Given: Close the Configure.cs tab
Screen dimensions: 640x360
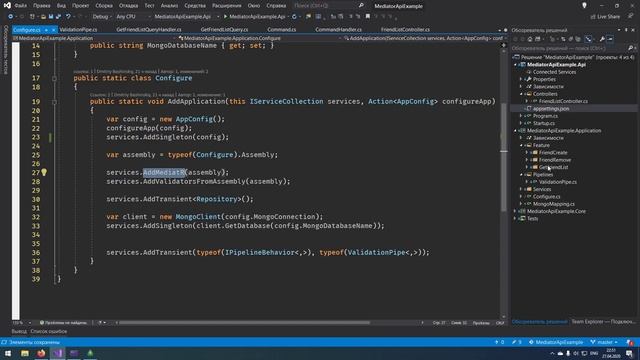Looking at the screenshot, I should pyautogui.click(x=53, y=30).
